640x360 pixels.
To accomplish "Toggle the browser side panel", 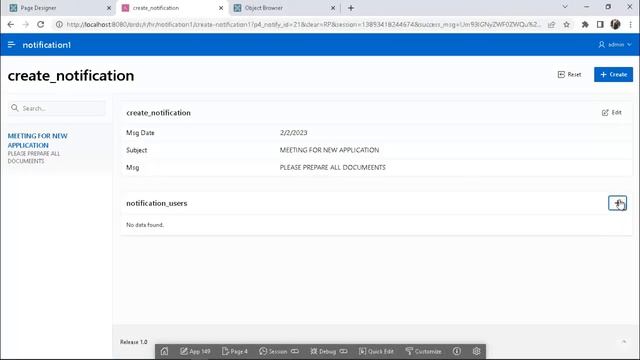I will tap(600, 24).
